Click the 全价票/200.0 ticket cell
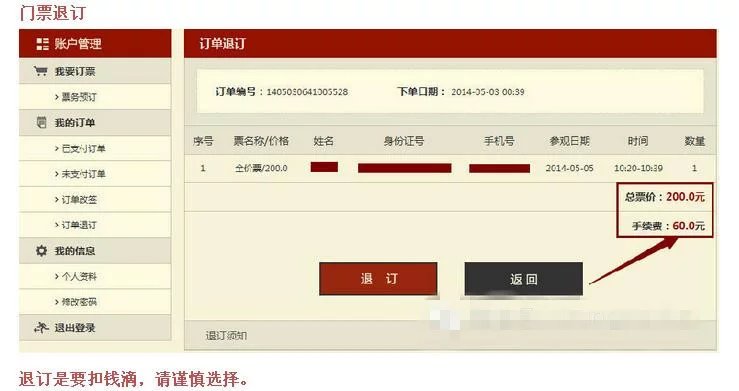Screen dimensions: 739x391 [261, 168]
